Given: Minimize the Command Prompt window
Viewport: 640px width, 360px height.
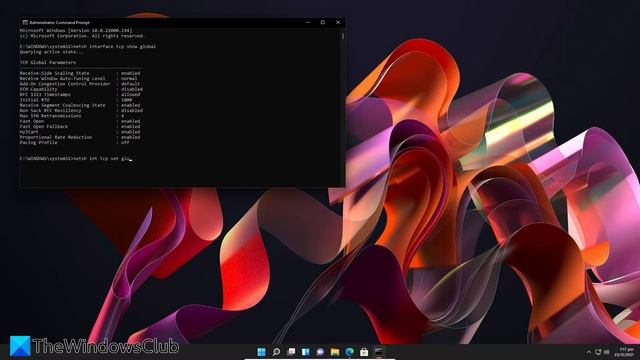Looking at the screenshot, I should pos(308,22).
